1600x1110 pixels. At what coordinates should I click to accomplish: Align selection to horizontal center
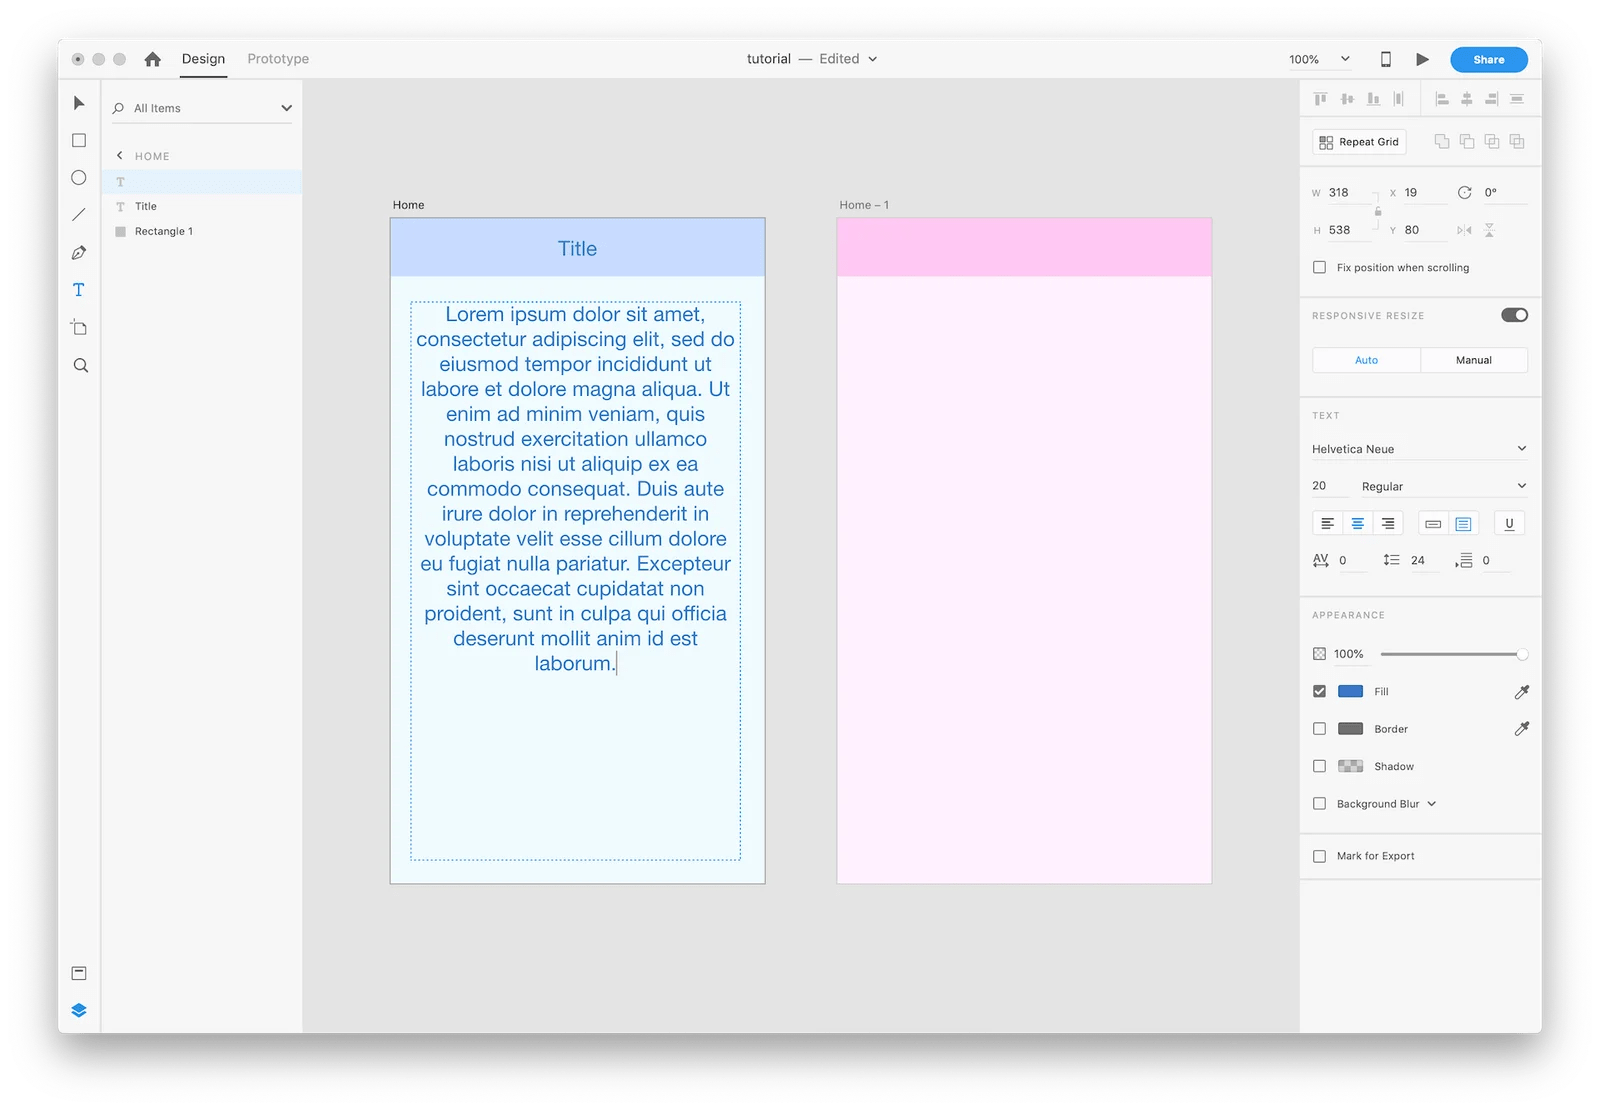tap(1467, 99)
